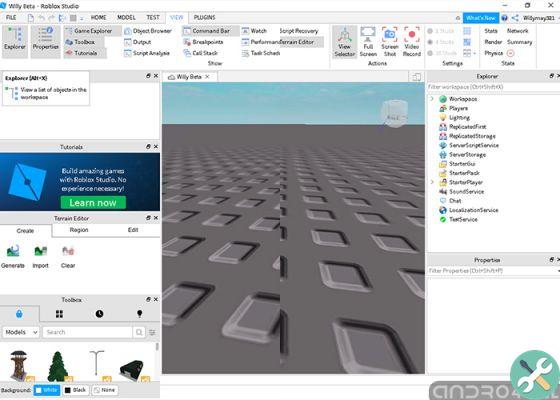This screenshot has height=400, width=560.
Task: Select the Generate terrain tool
Action: pos(13,257)
